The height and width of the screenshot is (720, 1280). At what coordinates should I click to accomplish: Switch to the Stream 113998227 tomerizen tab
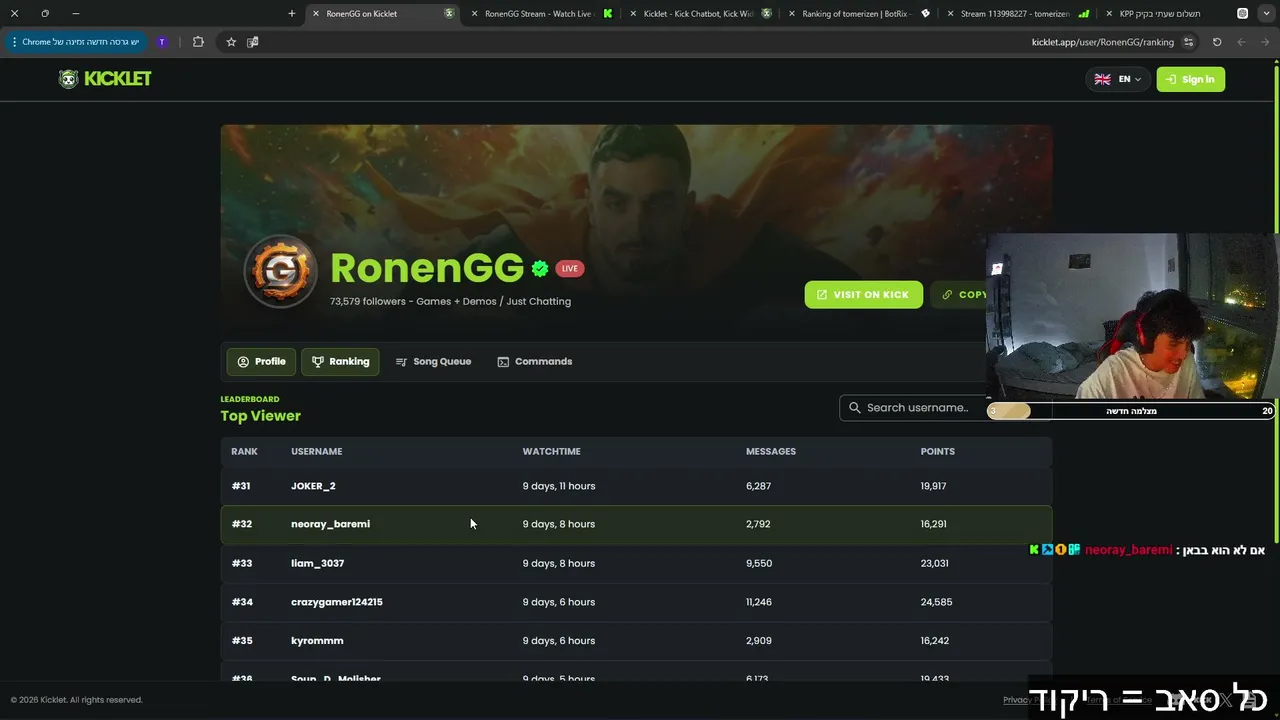point(1015,14)
